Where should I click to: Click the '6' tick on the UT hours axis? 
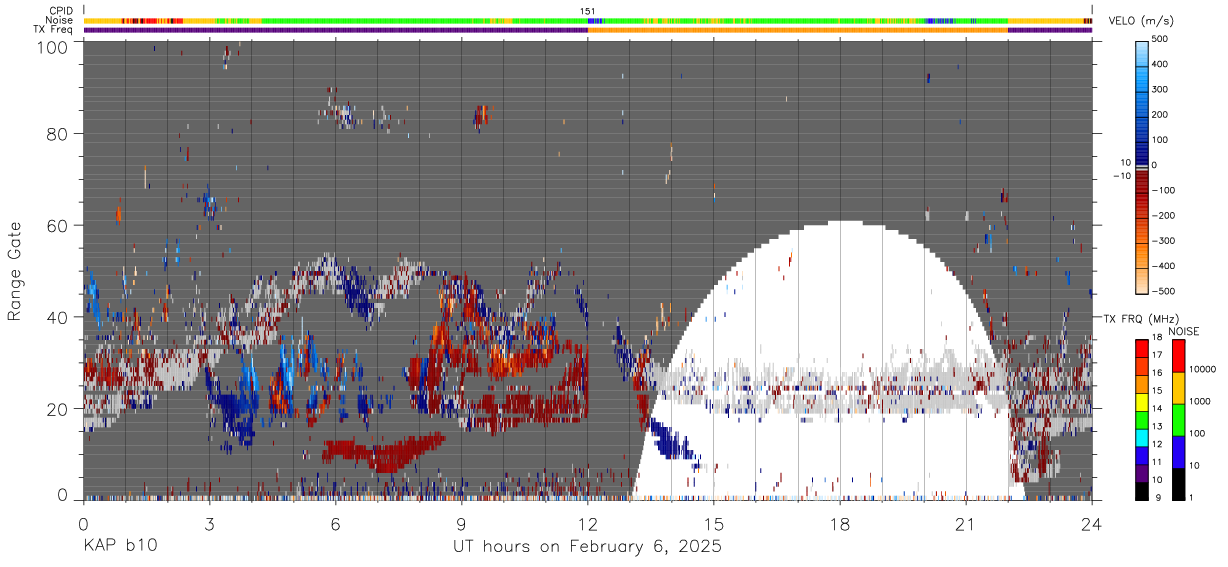point(335,524)
